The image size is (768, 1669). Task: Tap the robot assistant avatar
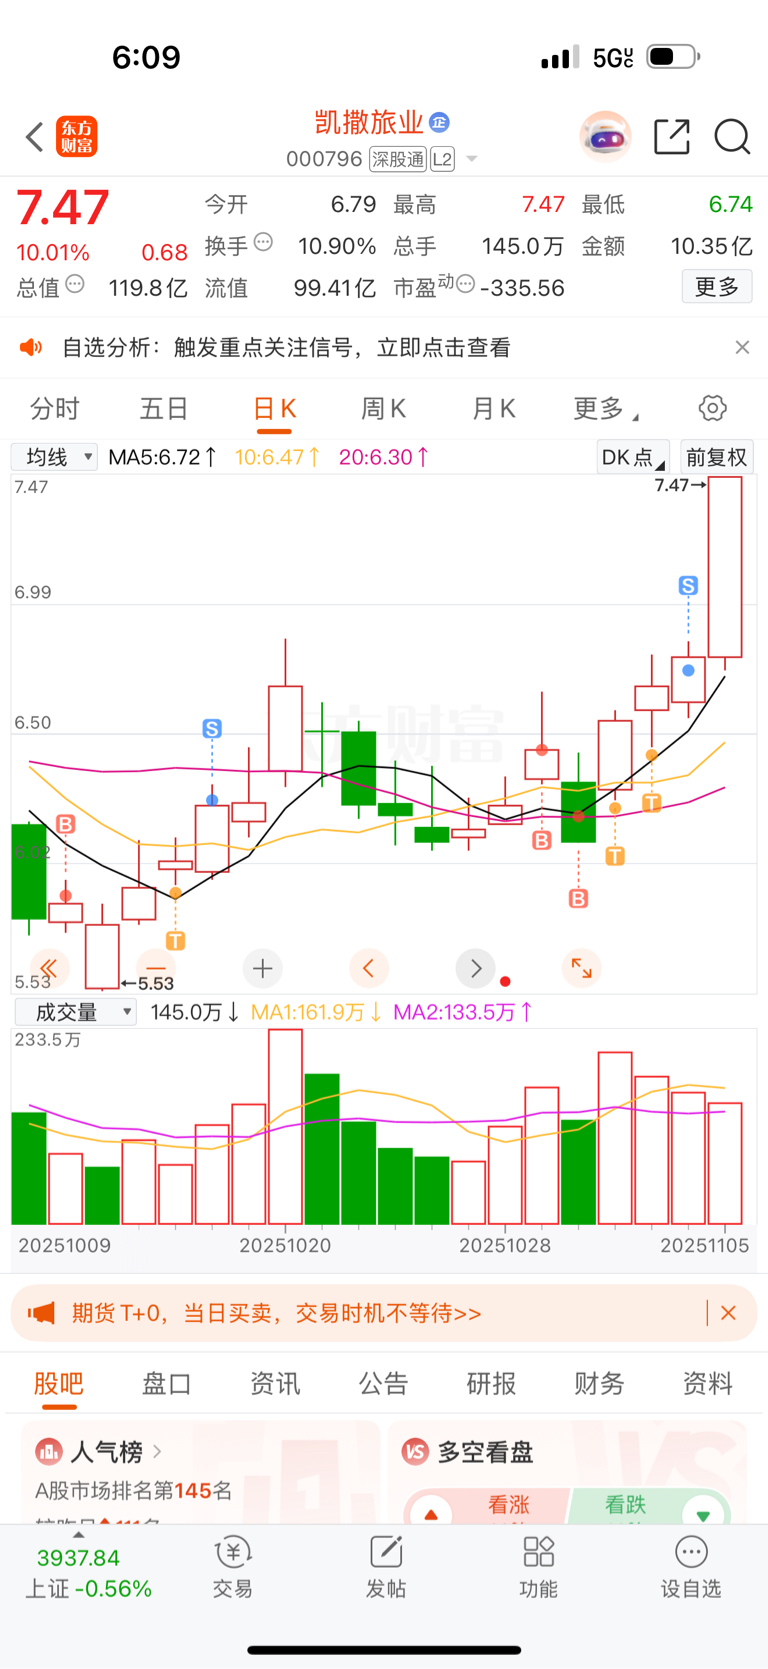(x=605, y=137)
